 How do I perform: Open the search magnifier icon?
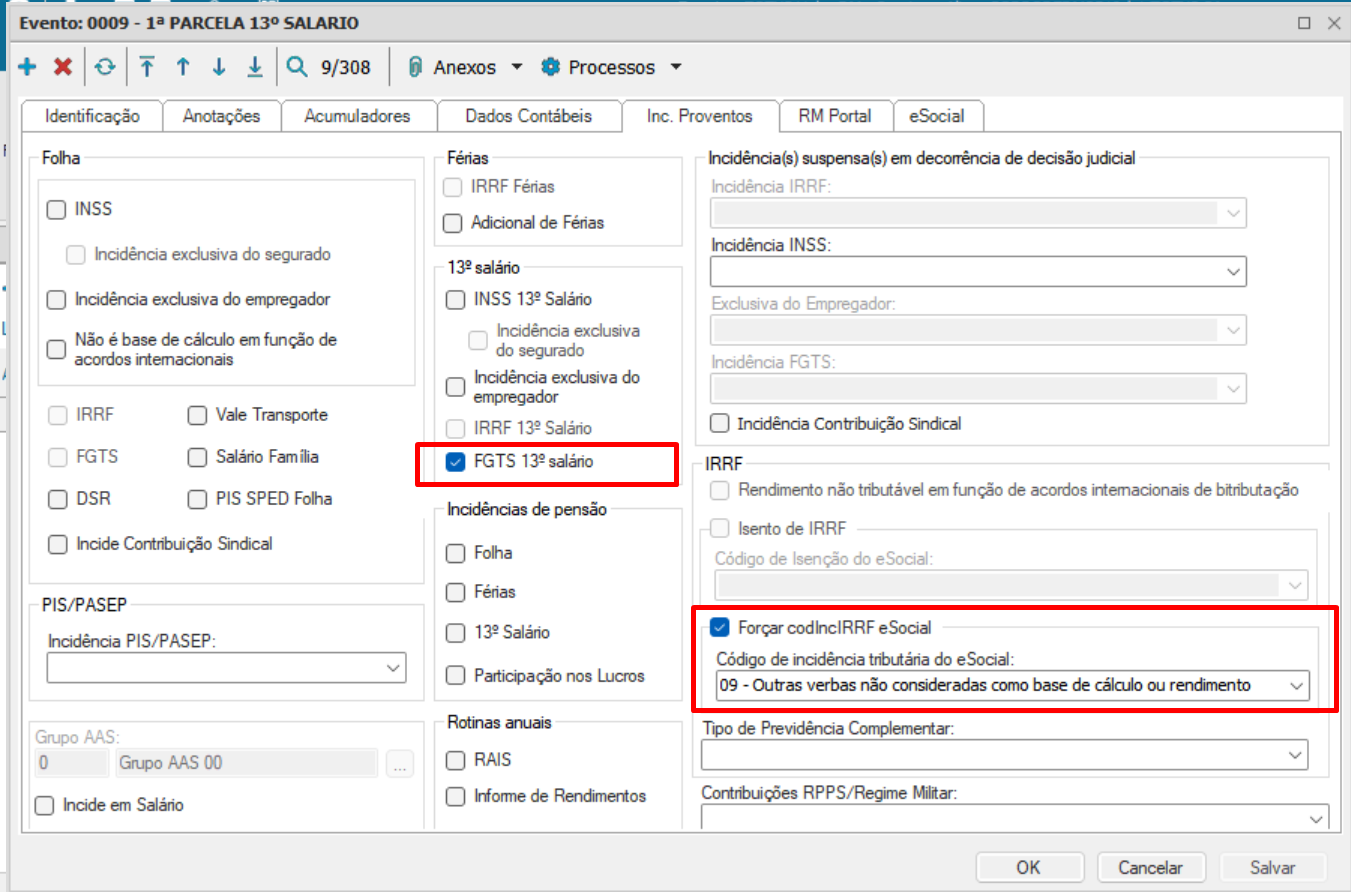pos(297,67)
